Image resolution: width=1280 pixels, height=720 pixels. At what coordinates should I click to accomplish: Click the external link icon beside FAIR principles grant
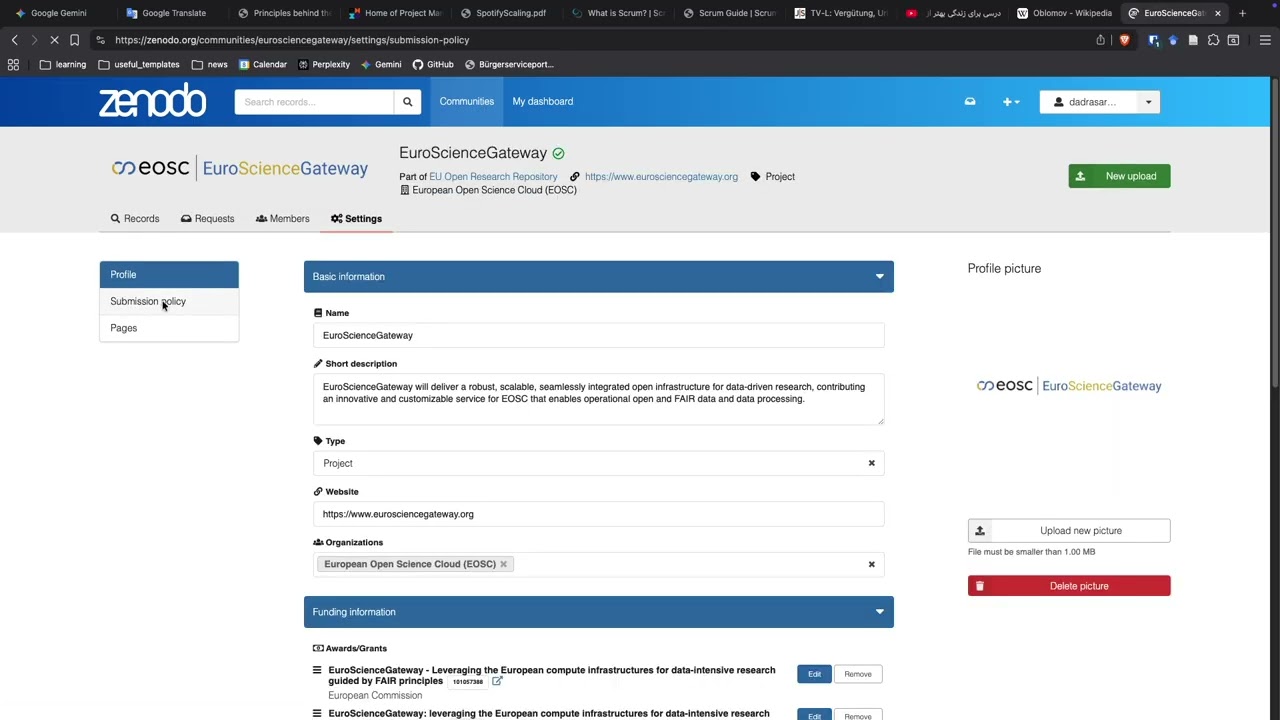[497, 681]
